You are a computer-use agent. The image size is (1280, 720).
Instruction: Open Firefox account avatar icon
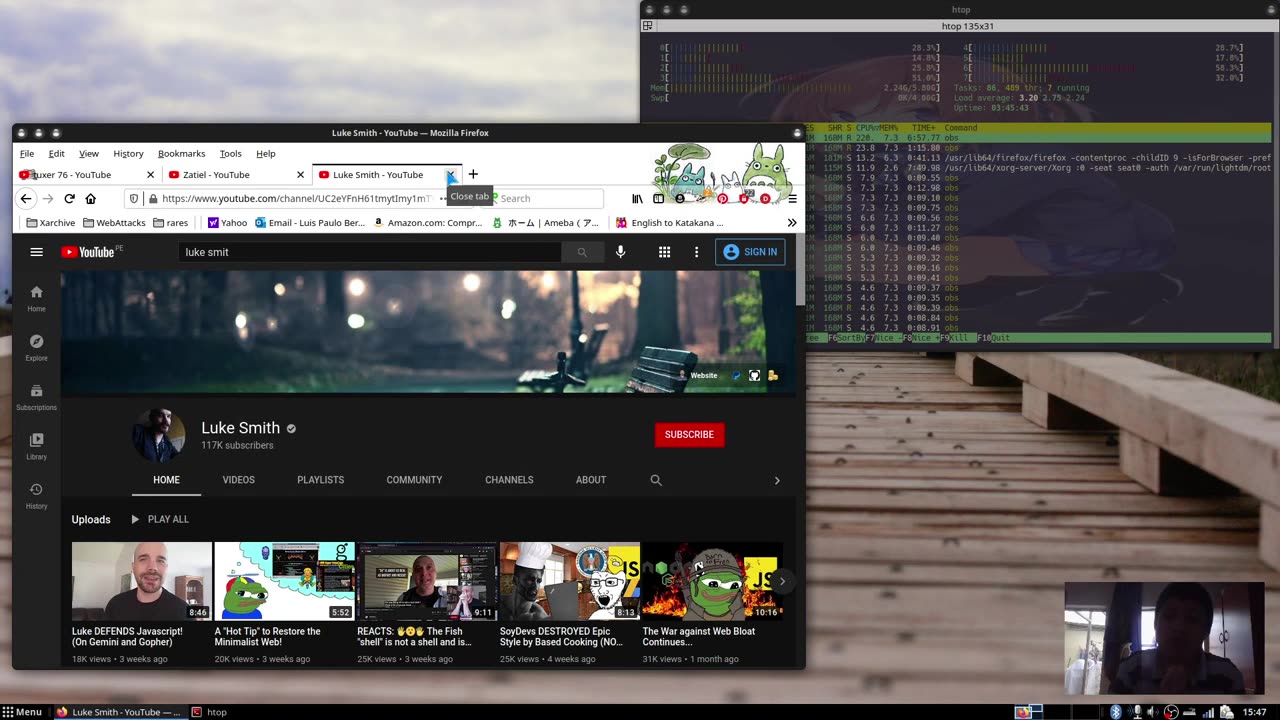[x=680, y=198]
